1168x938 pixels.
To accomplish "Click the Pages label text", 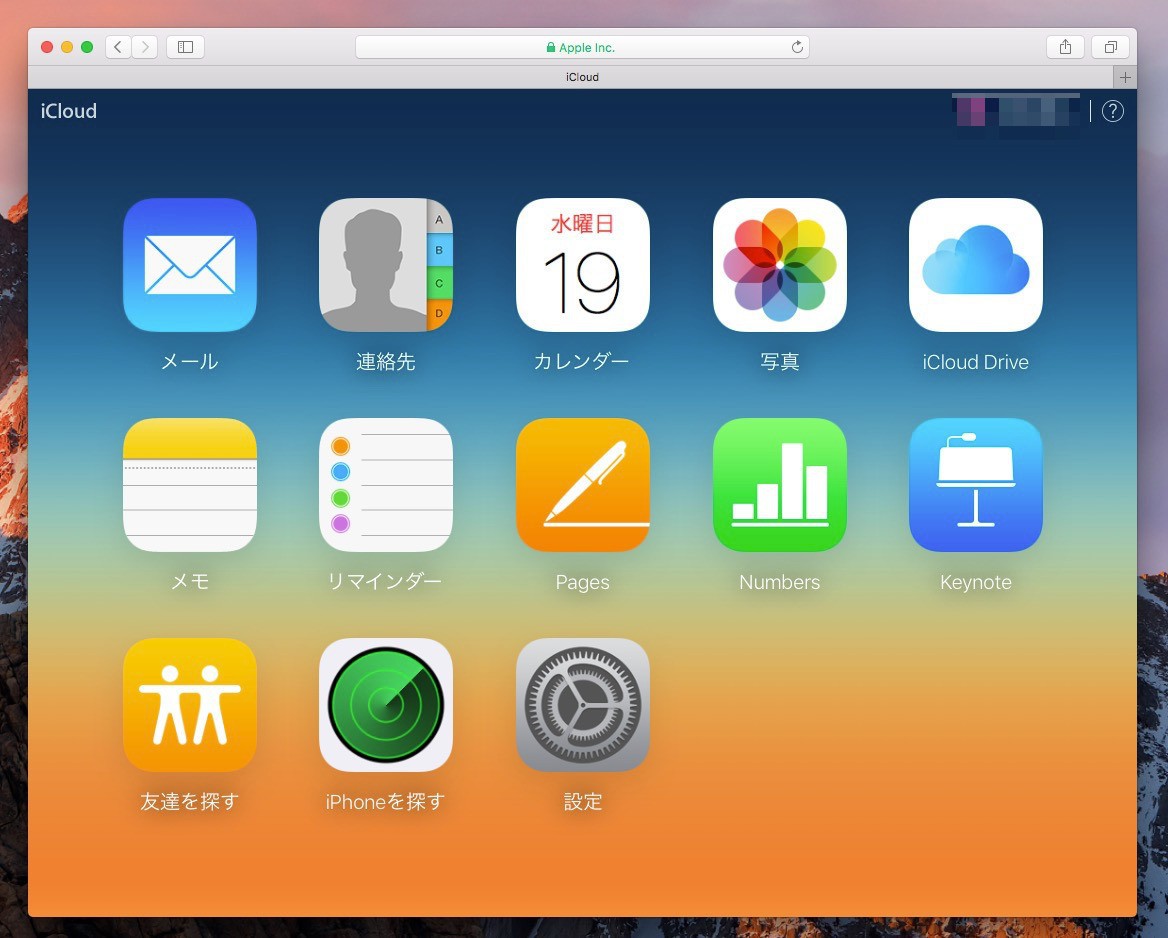I will click(x=583, y=582).
